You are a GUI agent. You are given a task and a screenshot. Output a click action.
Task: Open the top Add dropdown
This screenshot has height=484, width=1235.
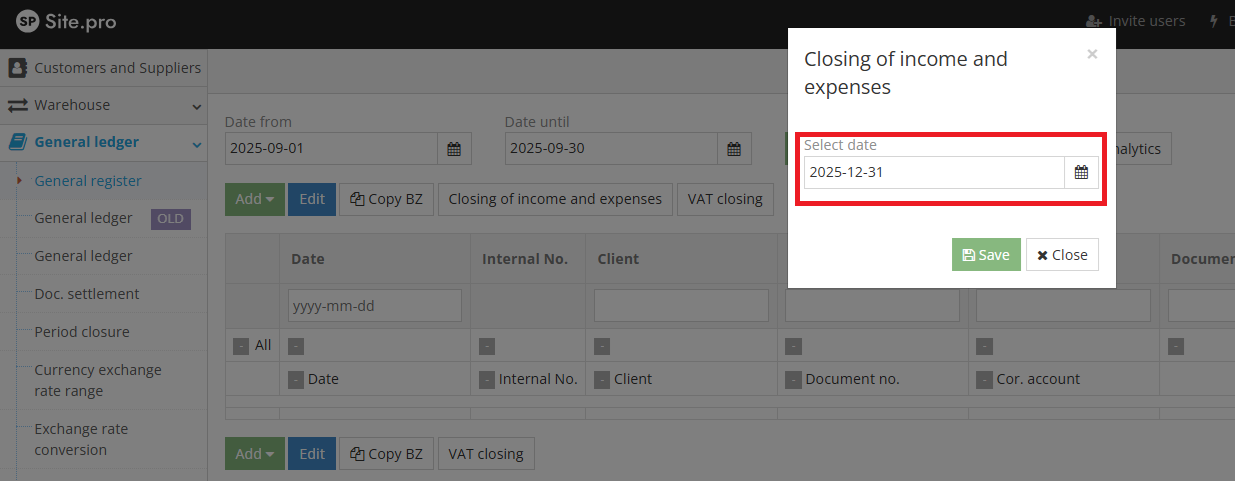pos(254,199)
